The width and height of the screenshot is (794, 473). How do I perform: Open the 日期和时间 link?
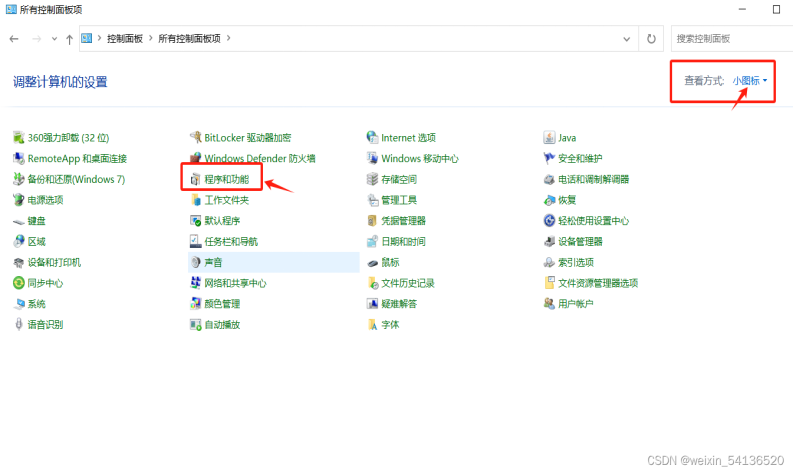tap(404, 242)
